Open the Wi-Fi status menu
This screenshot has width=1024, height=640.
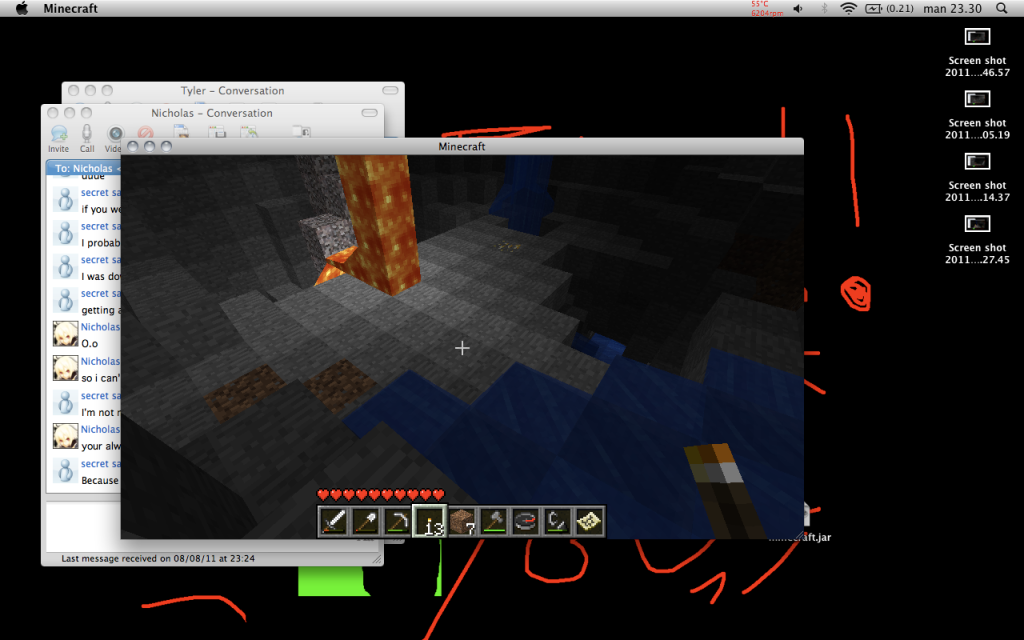(849, 8)
